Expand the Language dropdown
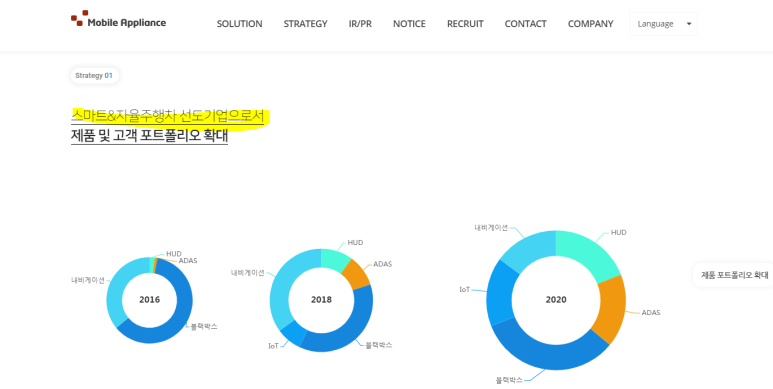773x389 pixels. pos(663,24)
